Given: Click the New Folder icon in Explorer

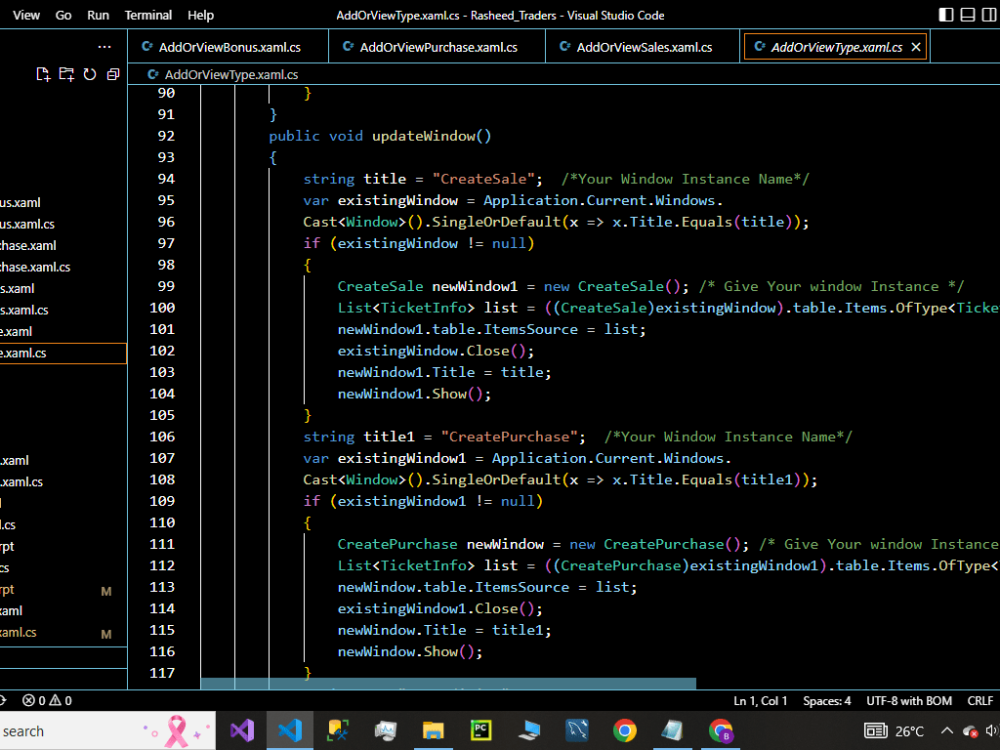Looking at the screenshot, I should click(x=66, y=74).
